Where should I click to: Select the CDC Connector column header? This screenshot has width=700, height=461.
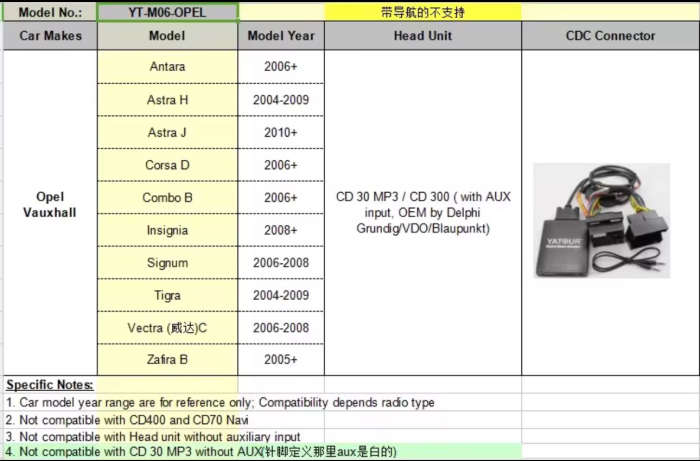[610, 36]
